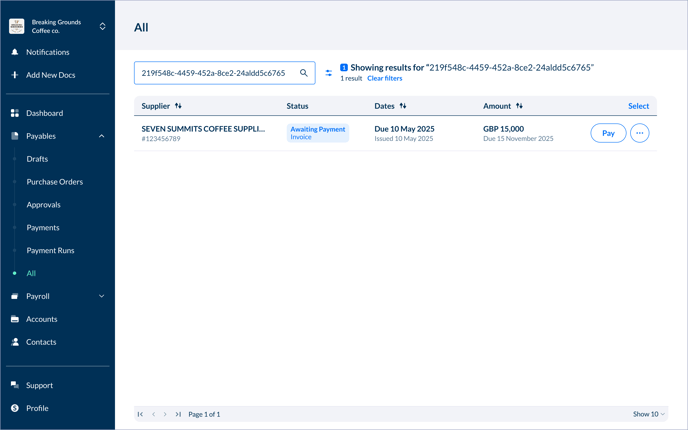Click the Dashboard grid icon

click(x=15, y=113)
